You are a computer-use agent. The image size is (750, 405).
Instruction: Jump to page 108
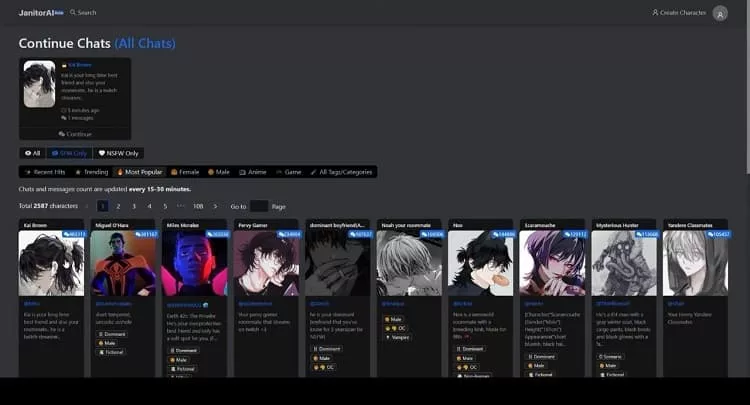[x=198, y=207]
